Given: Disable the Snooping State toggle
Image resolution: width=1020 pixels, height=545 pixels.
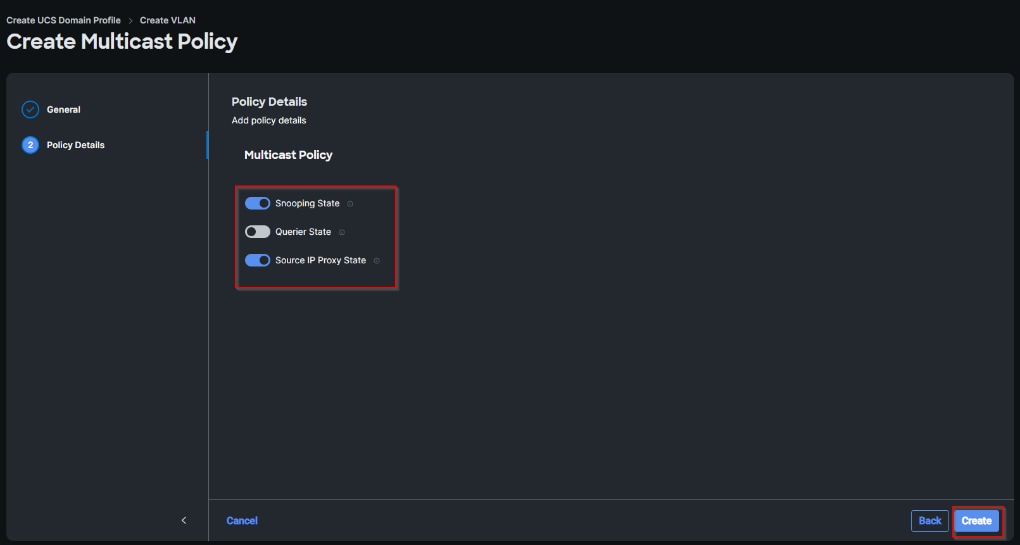Looking at the screenshot, I should point(258,203).
